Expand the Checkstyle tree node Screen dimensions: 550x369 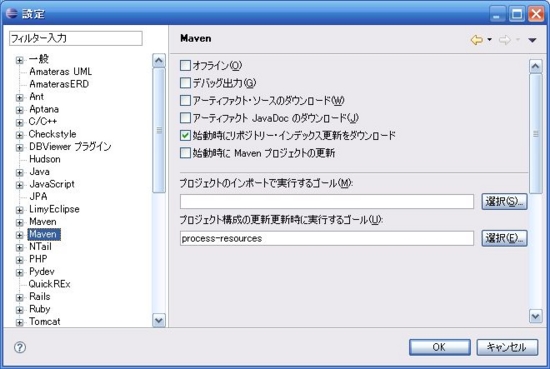tap(20, 135)
